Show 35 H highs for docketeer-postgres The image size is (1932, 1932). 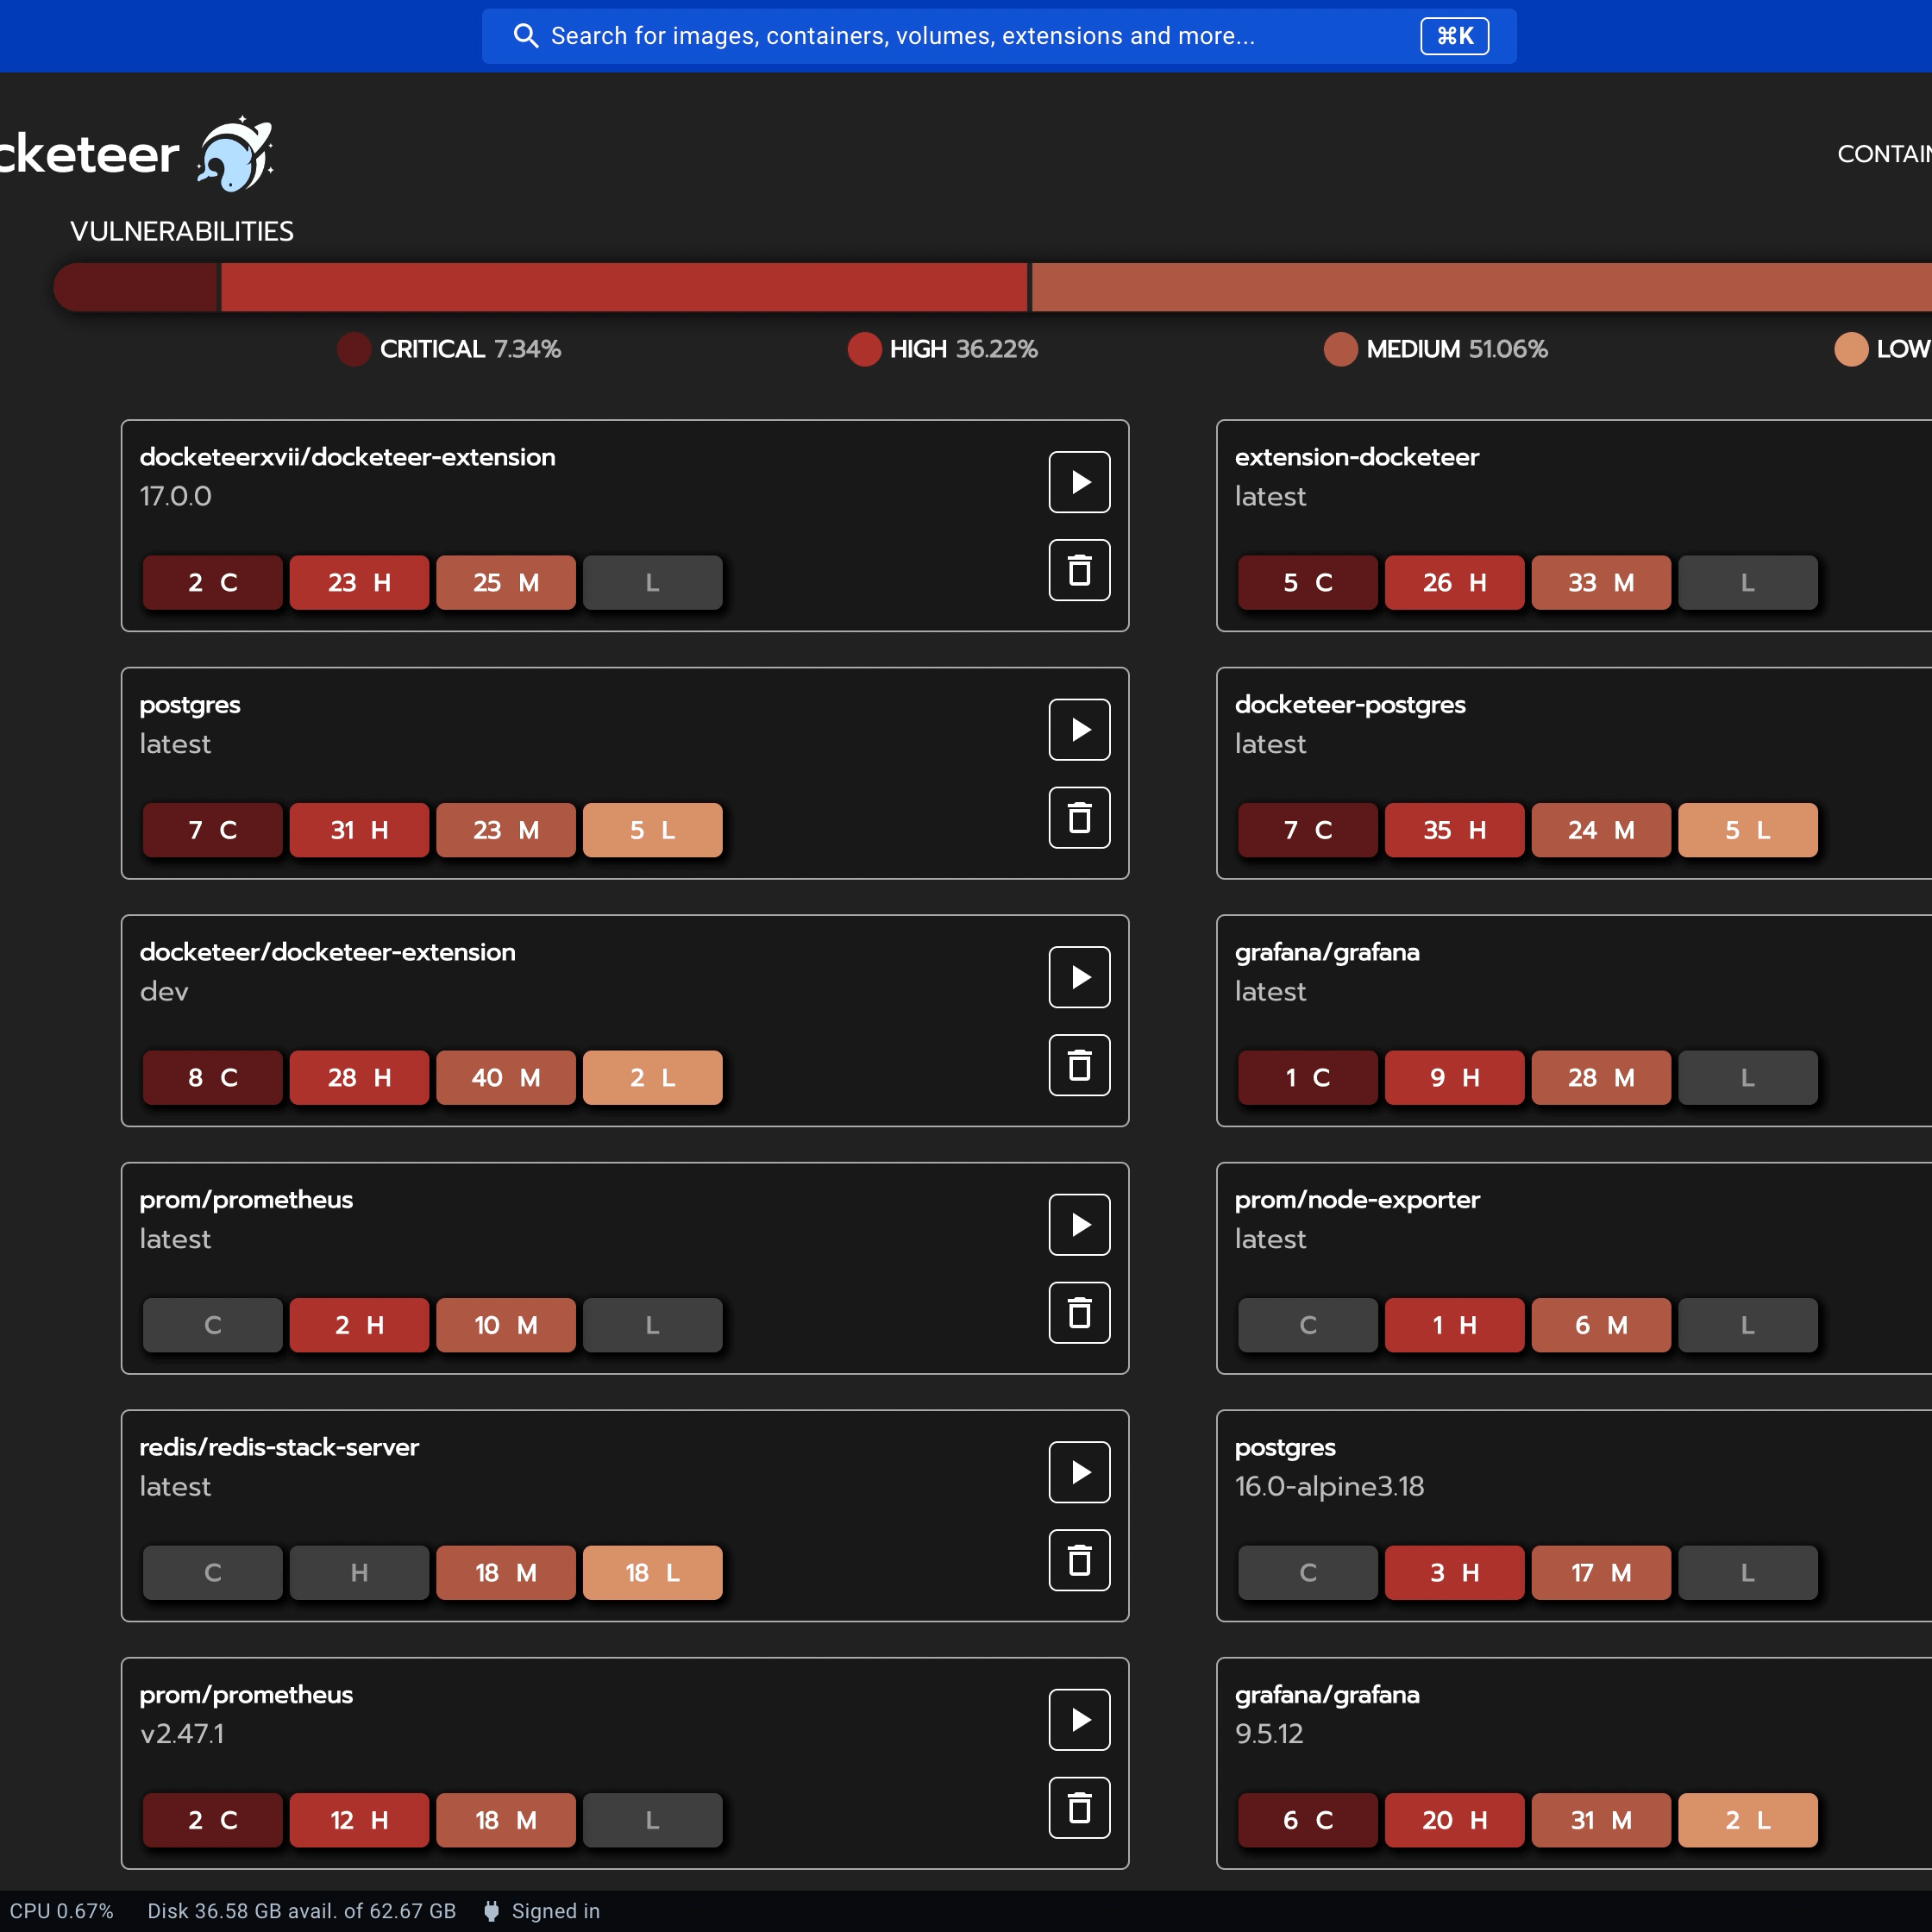[x=1454, y=830]
